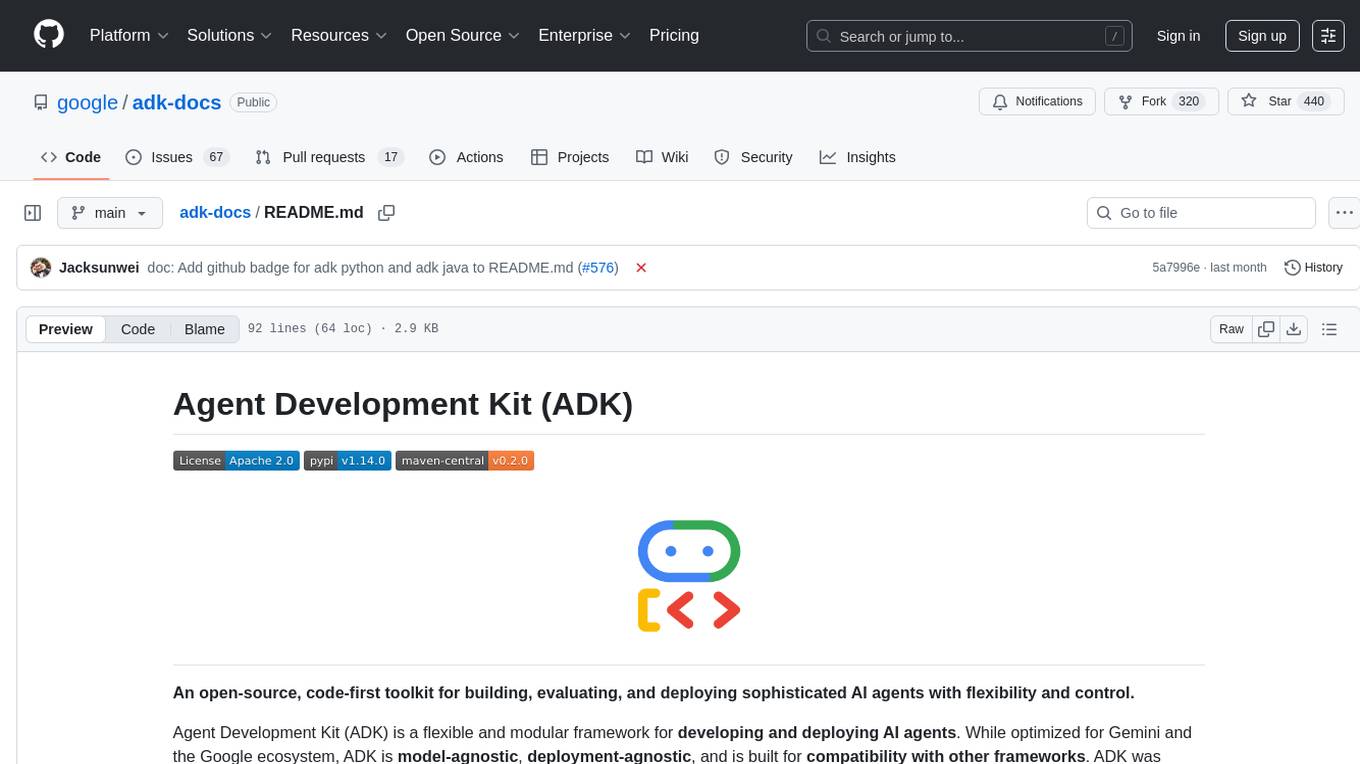1360x764 pixels.
Task: Sign in to GitHub
Action: coord(1178,36)
